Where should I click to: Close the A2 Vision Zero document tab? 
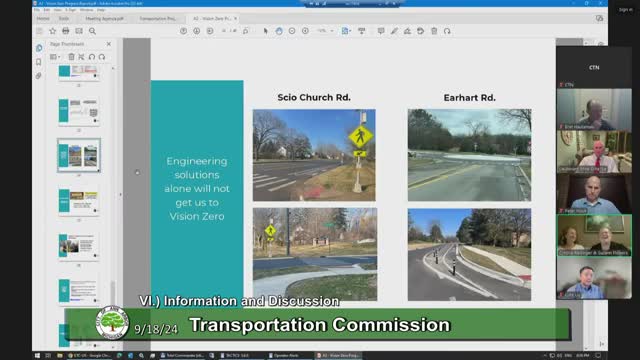click(x=236, y=18)
